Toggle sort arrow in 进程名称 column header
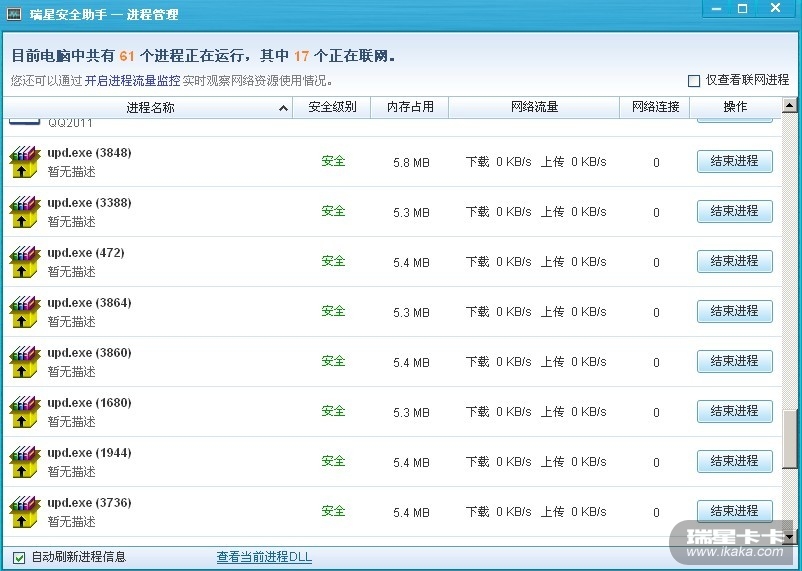Image resolution: width=802 pixels, height=571 pixels. click(283, 108)
